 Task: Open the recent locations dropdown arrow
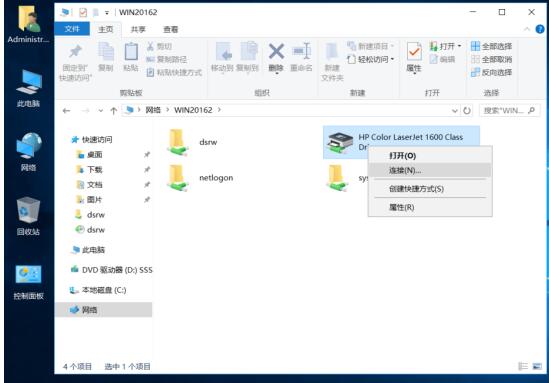[x=100, y=111]
